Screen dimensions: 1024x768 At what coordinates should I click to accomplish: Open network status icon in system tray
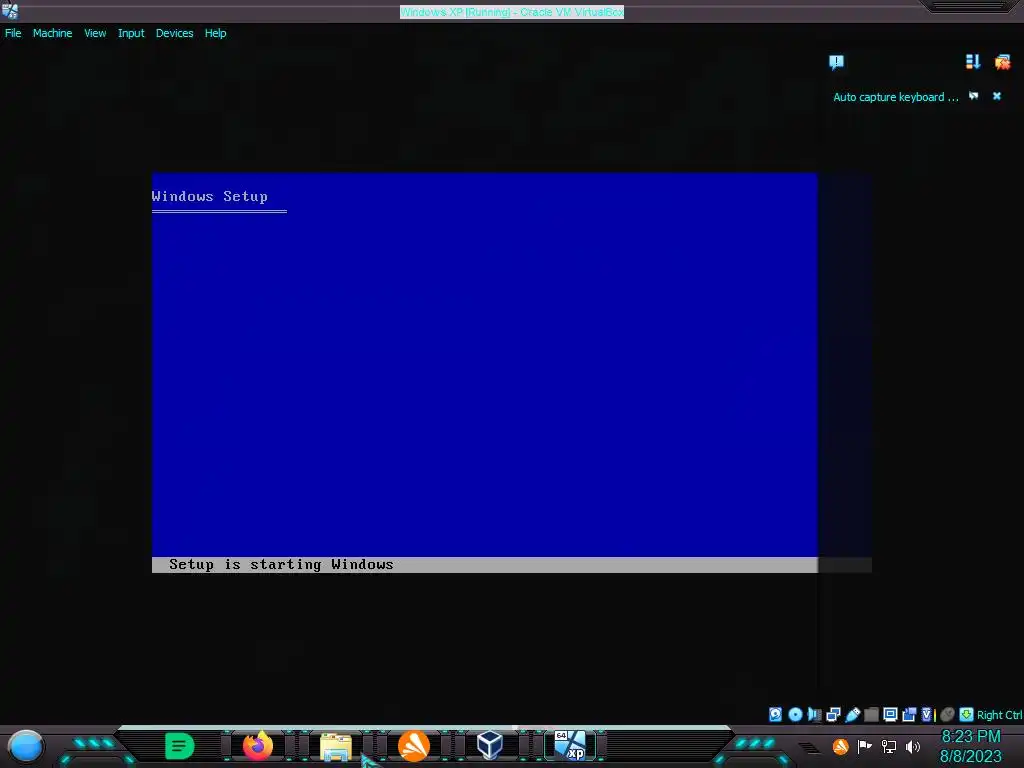click(889, 746)
